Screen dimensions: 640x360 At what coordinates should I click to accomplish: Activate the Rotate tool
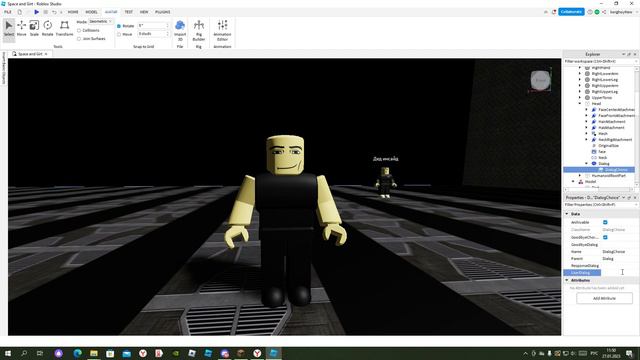47,29
